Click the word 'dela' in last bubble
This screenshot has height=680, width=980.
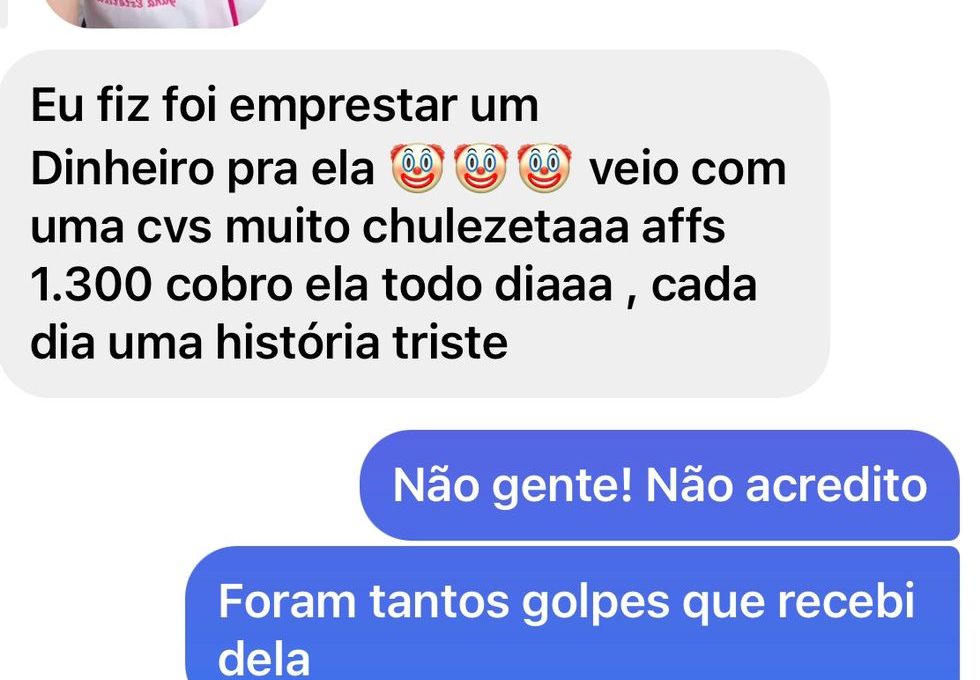coord(264,658)
